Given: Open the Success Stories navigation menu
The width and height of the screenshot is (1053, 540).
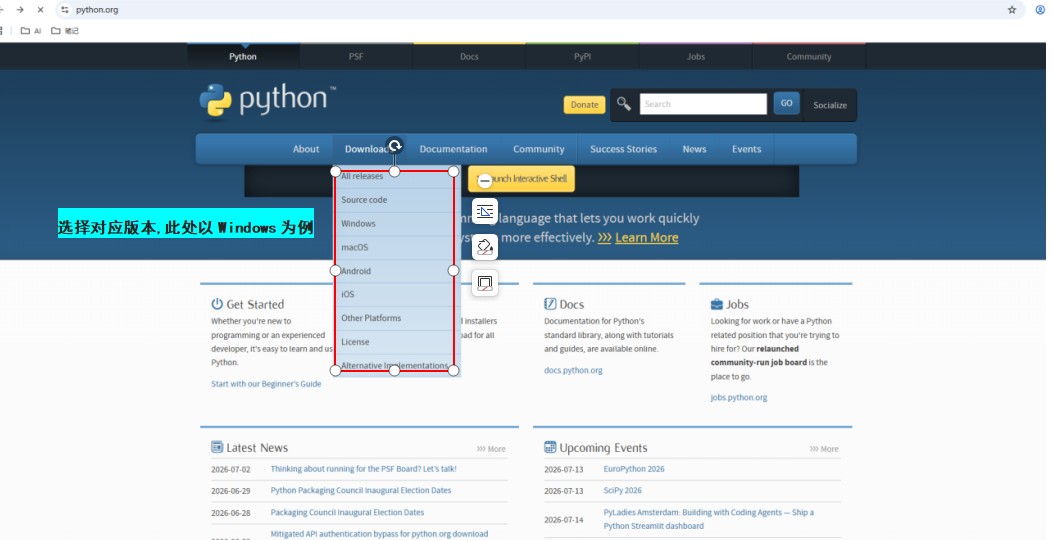Looking at the screenshot, I should tap(623, 149).
